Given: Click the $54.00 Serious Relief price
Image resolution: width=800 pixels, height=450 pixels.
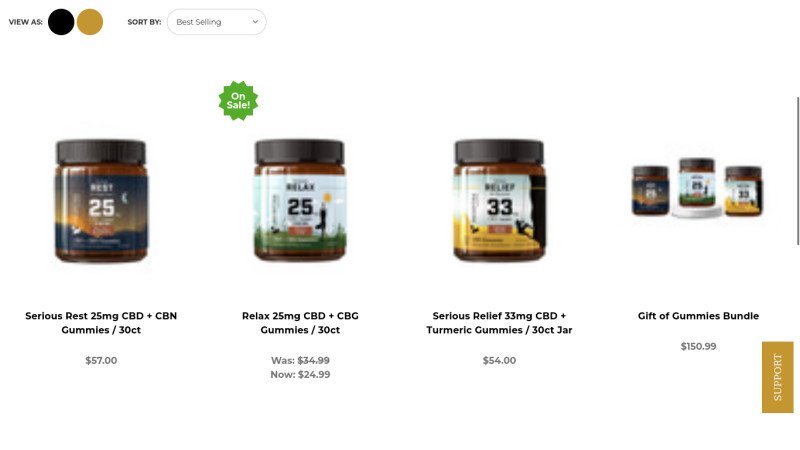Looking at the screenshot, I should pos(499,360).
